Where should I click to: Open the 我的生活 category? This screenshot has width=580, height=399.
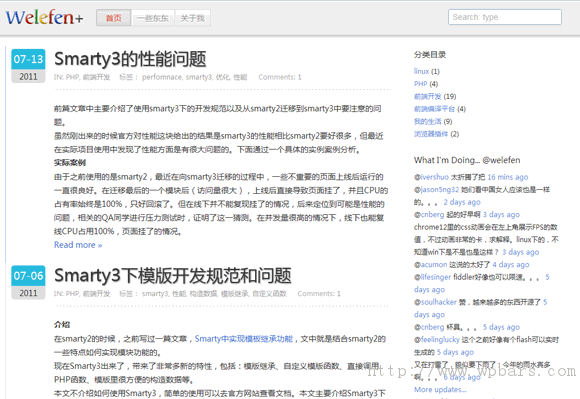tap(428, 121)
